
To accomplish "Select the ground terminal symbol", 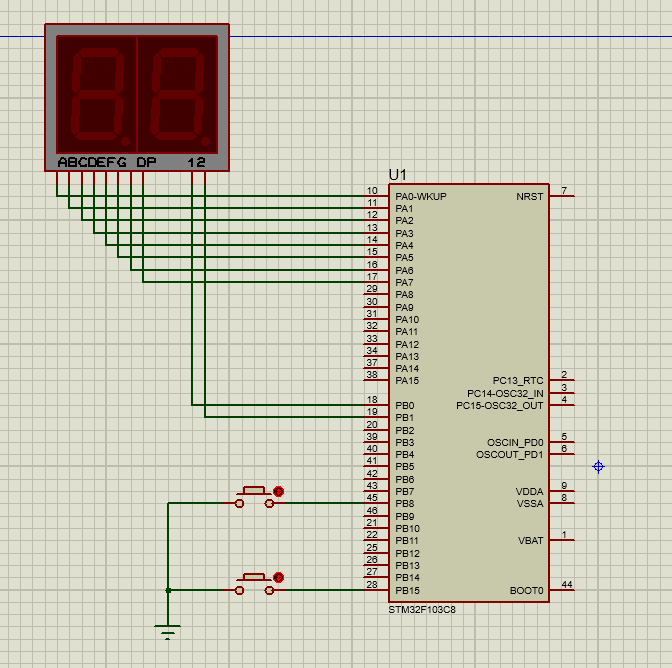I will pyautogui.click(x=168, y=632).
